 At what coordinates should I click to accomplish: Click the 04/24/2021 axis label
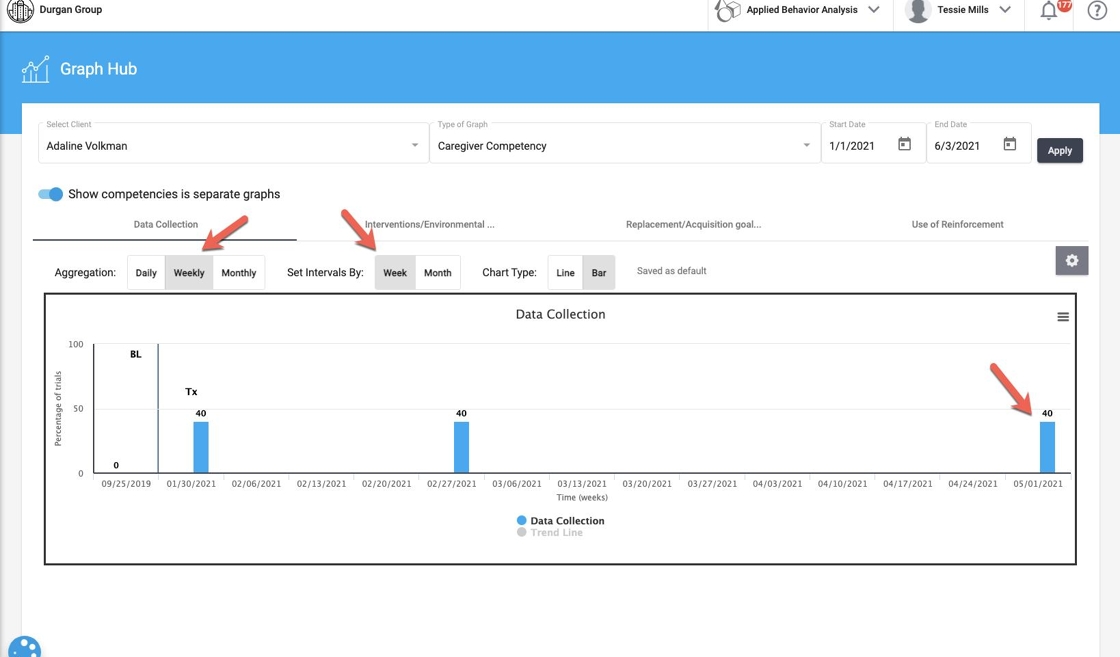[x=973, y=483]
